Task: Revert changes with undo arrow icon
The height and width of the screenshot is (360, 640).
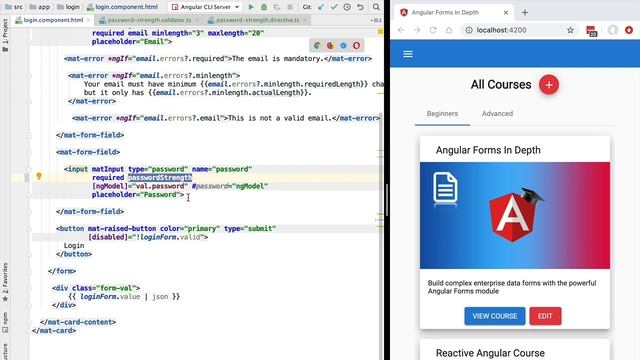Action: [x=360, y=7]
